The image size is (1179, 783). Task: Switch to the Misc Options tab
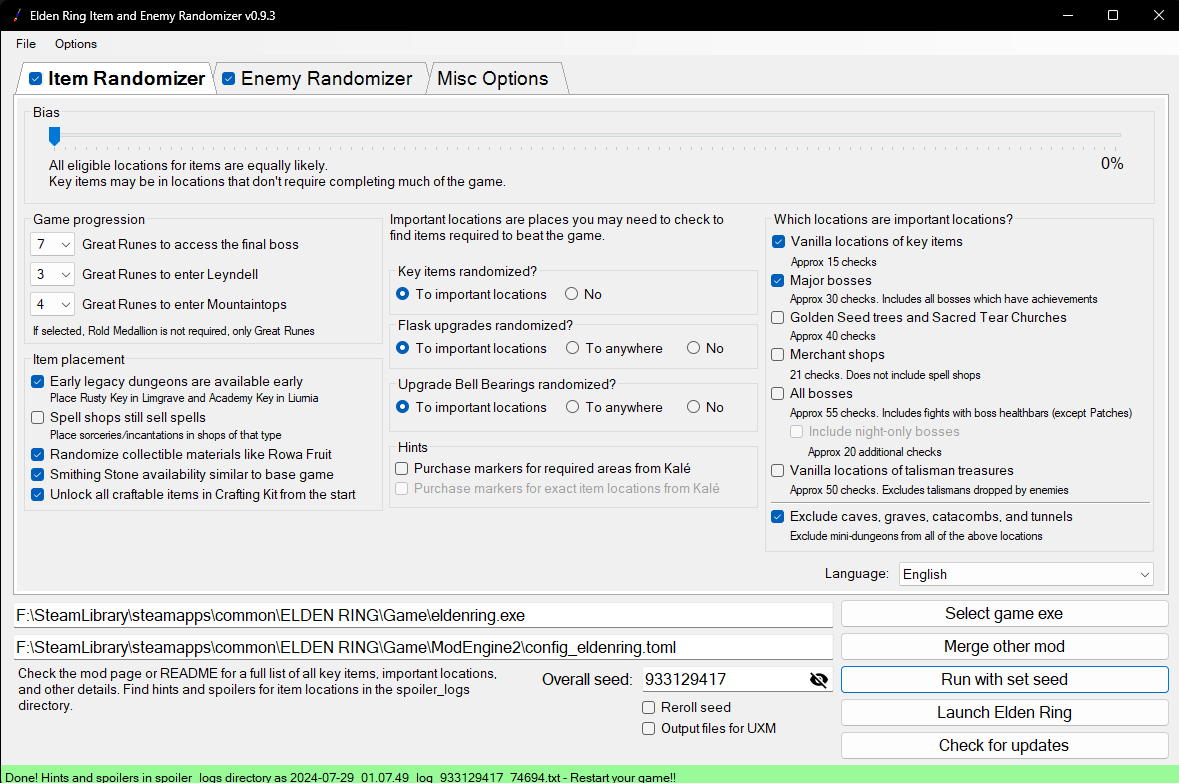(493, 78)
